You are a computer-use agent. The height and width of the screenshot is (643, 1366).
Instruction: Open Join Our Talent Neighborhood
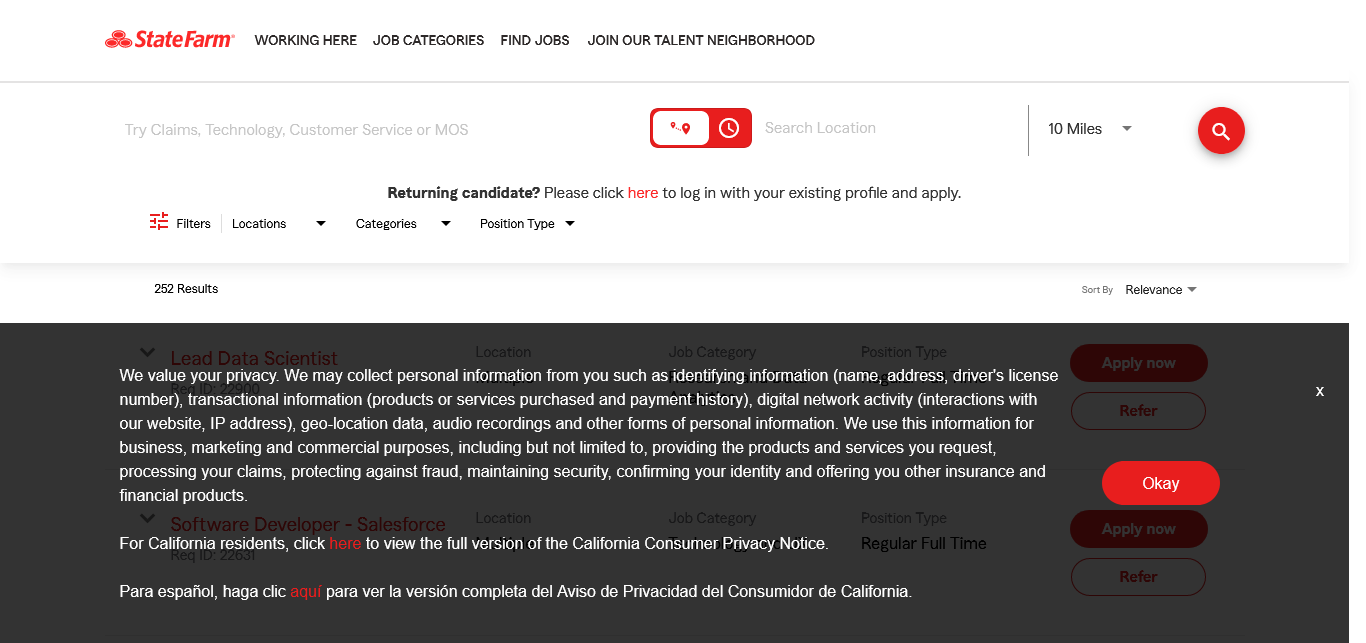(701, 41)
